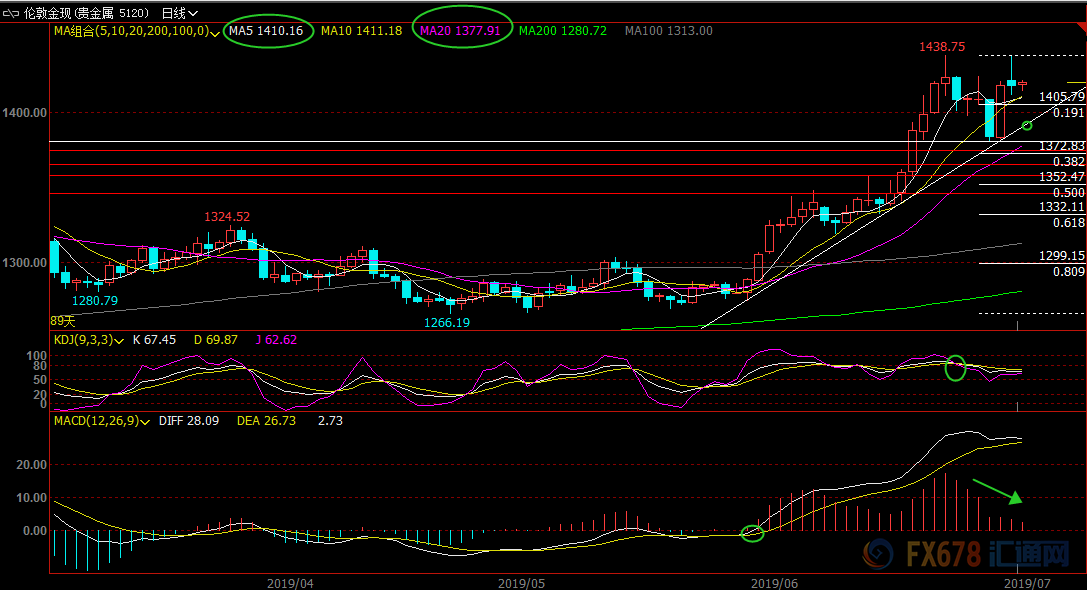
Task: Click the 2019/04 date axis label
Action: (x=290, y=583)
